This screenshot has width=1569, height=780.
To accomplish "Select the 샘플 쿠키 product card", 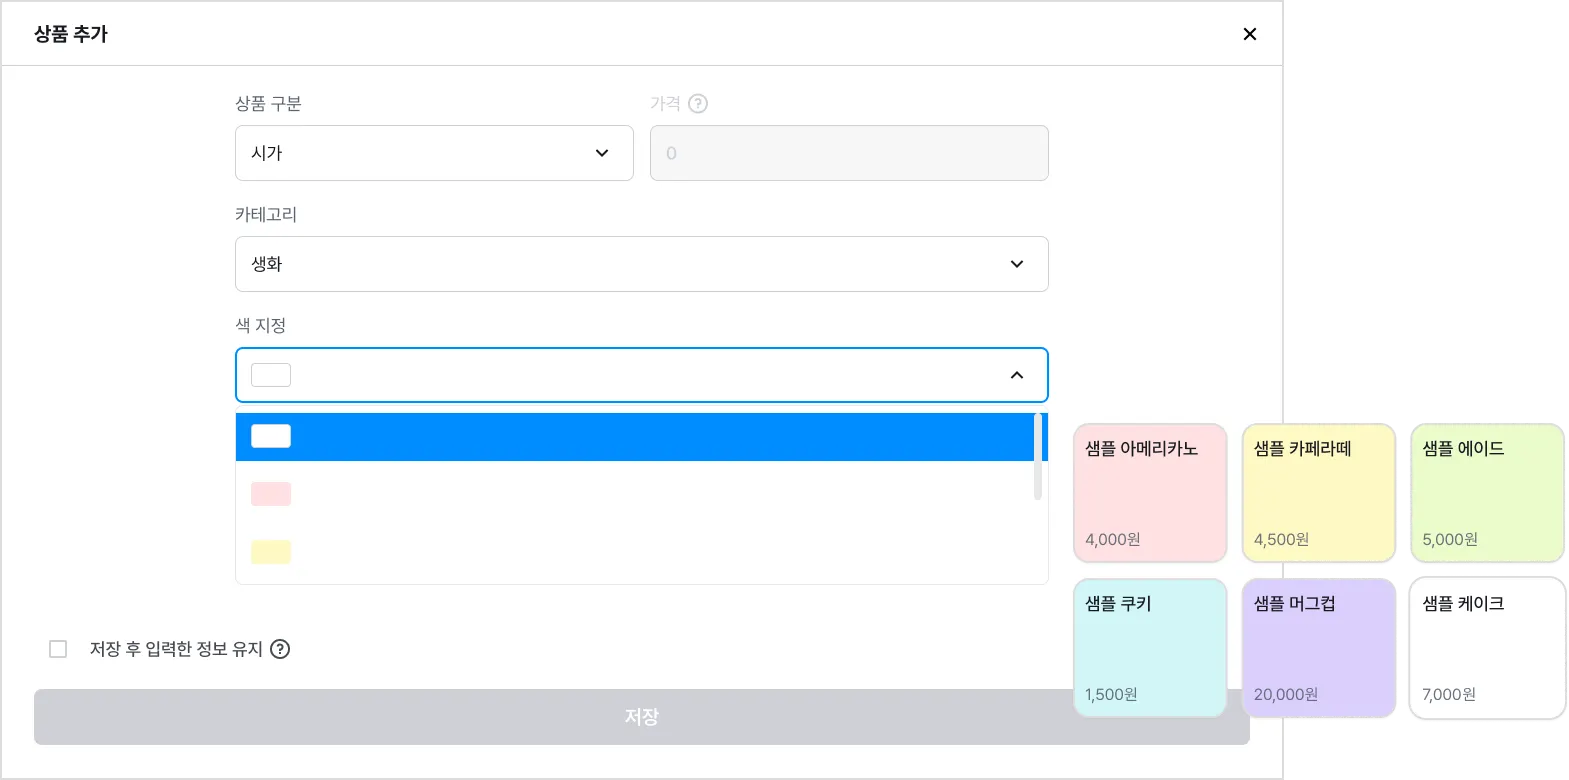I will (1150, 648).
